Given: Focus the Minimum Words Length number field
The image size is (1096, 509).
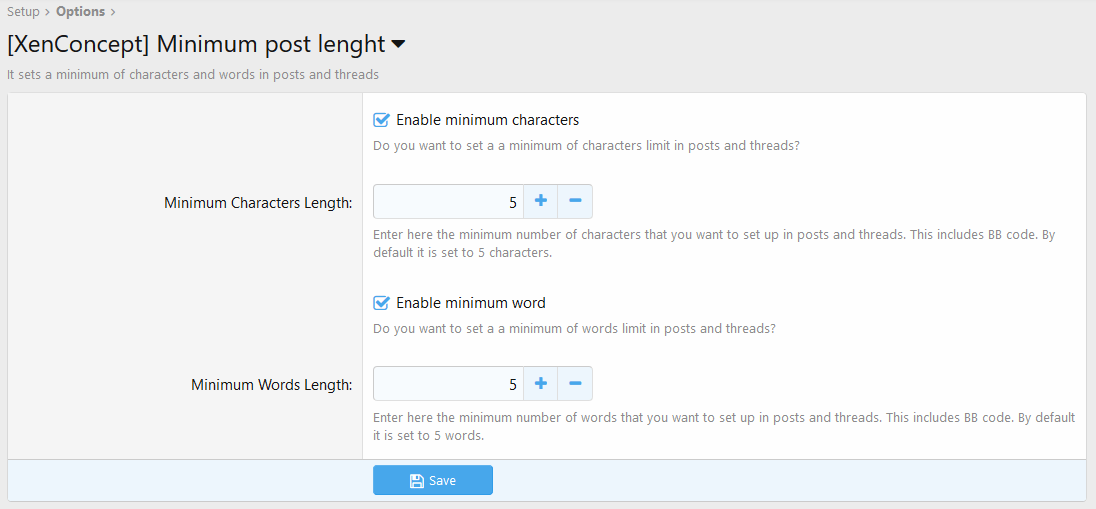Looking at the screenshot, I should pyautogui.click(x=448, y=383).
